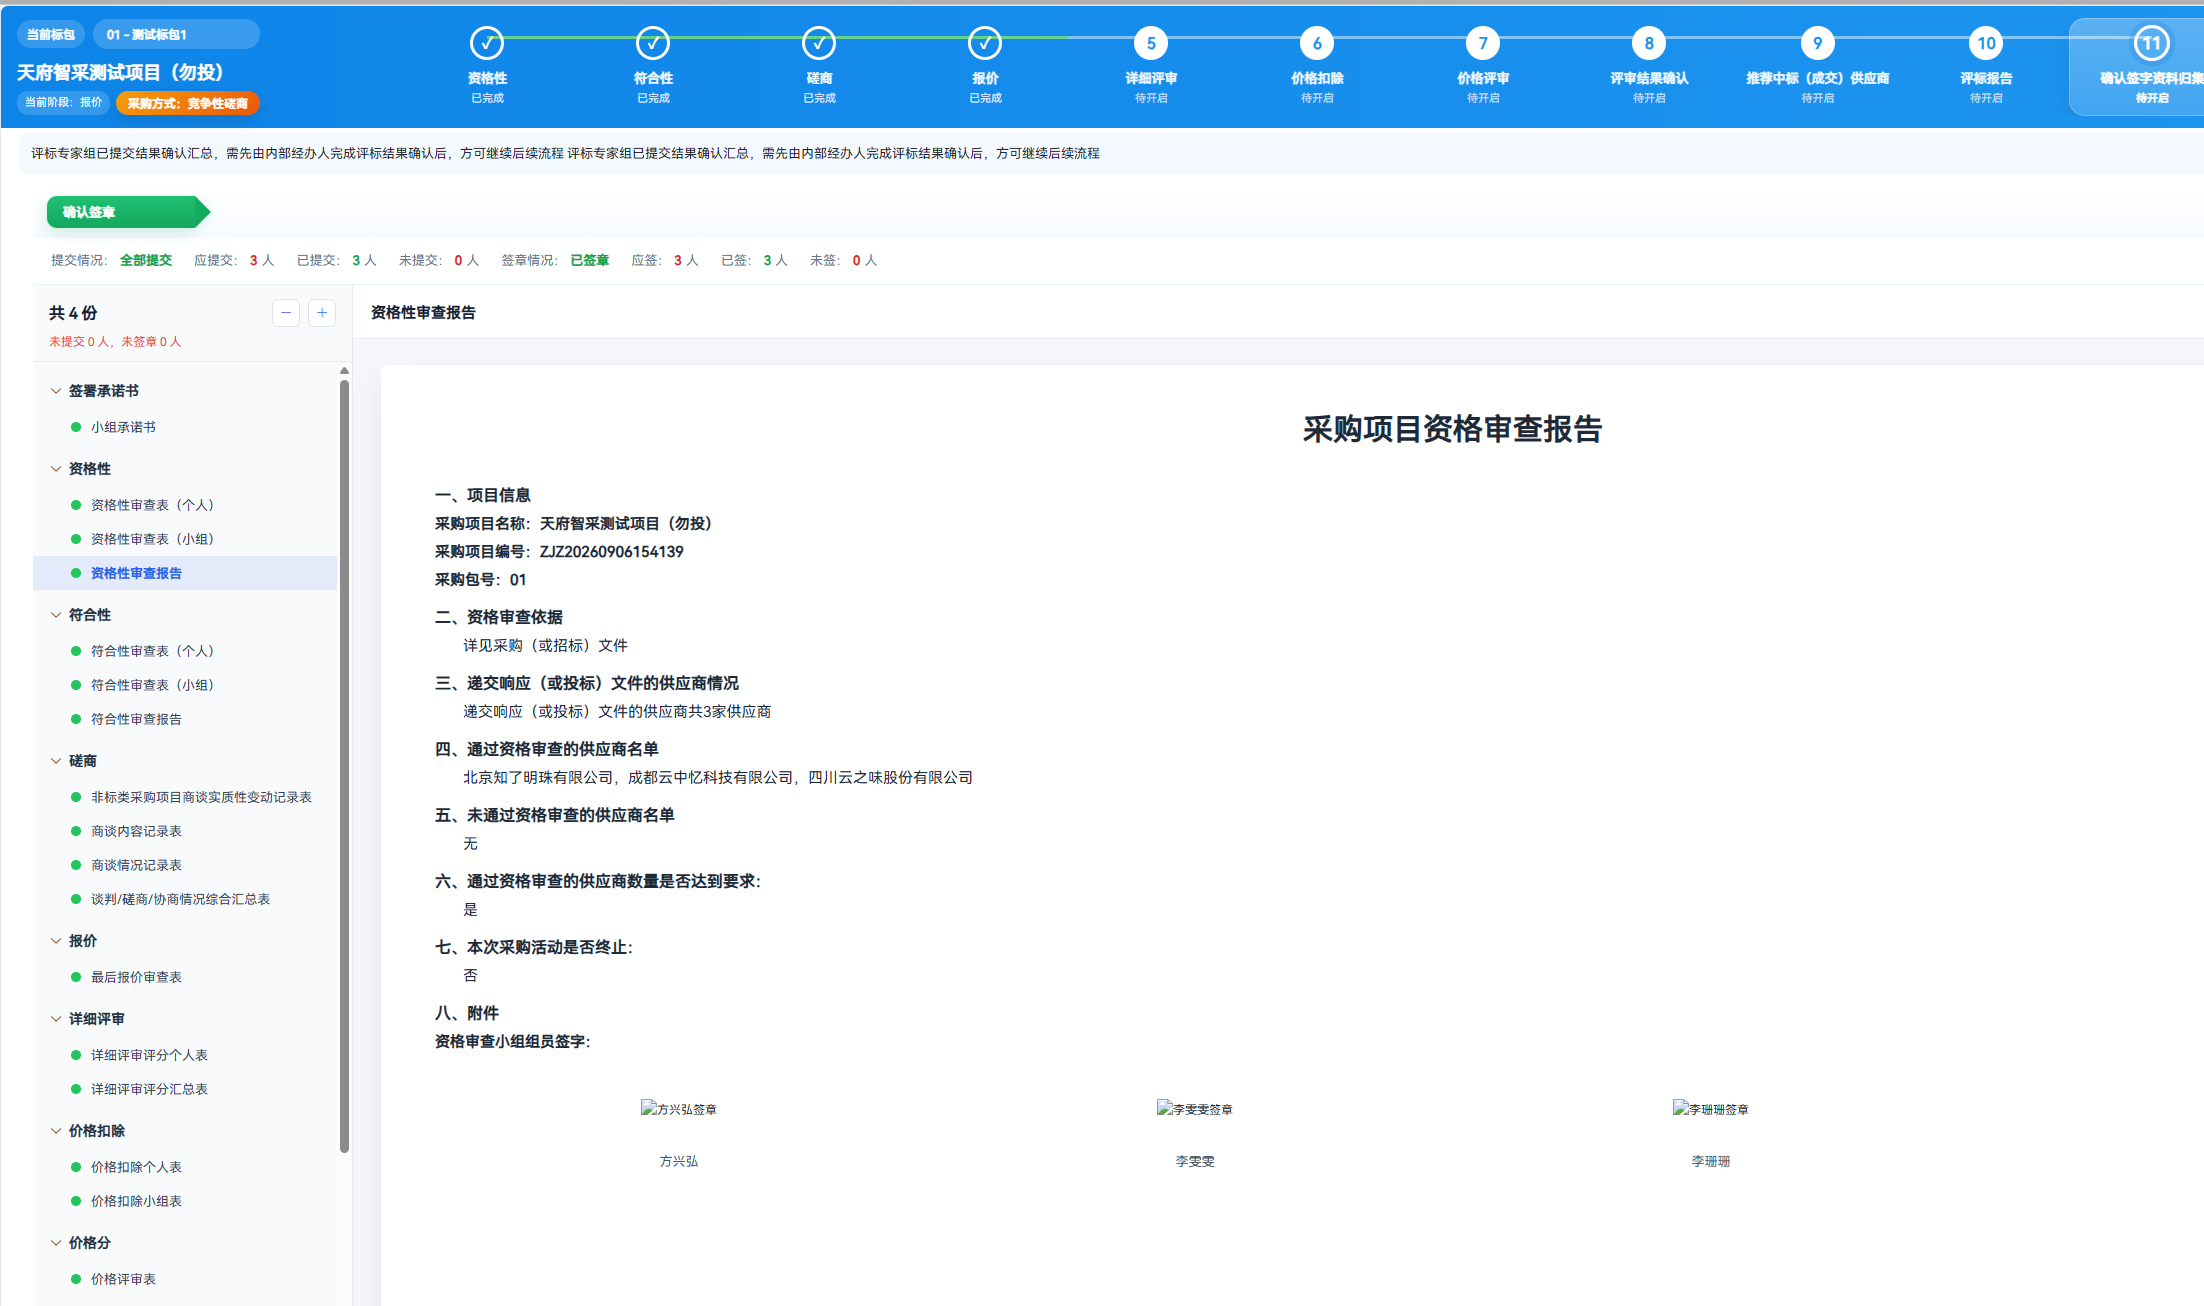Click the 资格性审查报告 panel header
The height and width of the screenshot is (1306, 2204).
(423, 312)
